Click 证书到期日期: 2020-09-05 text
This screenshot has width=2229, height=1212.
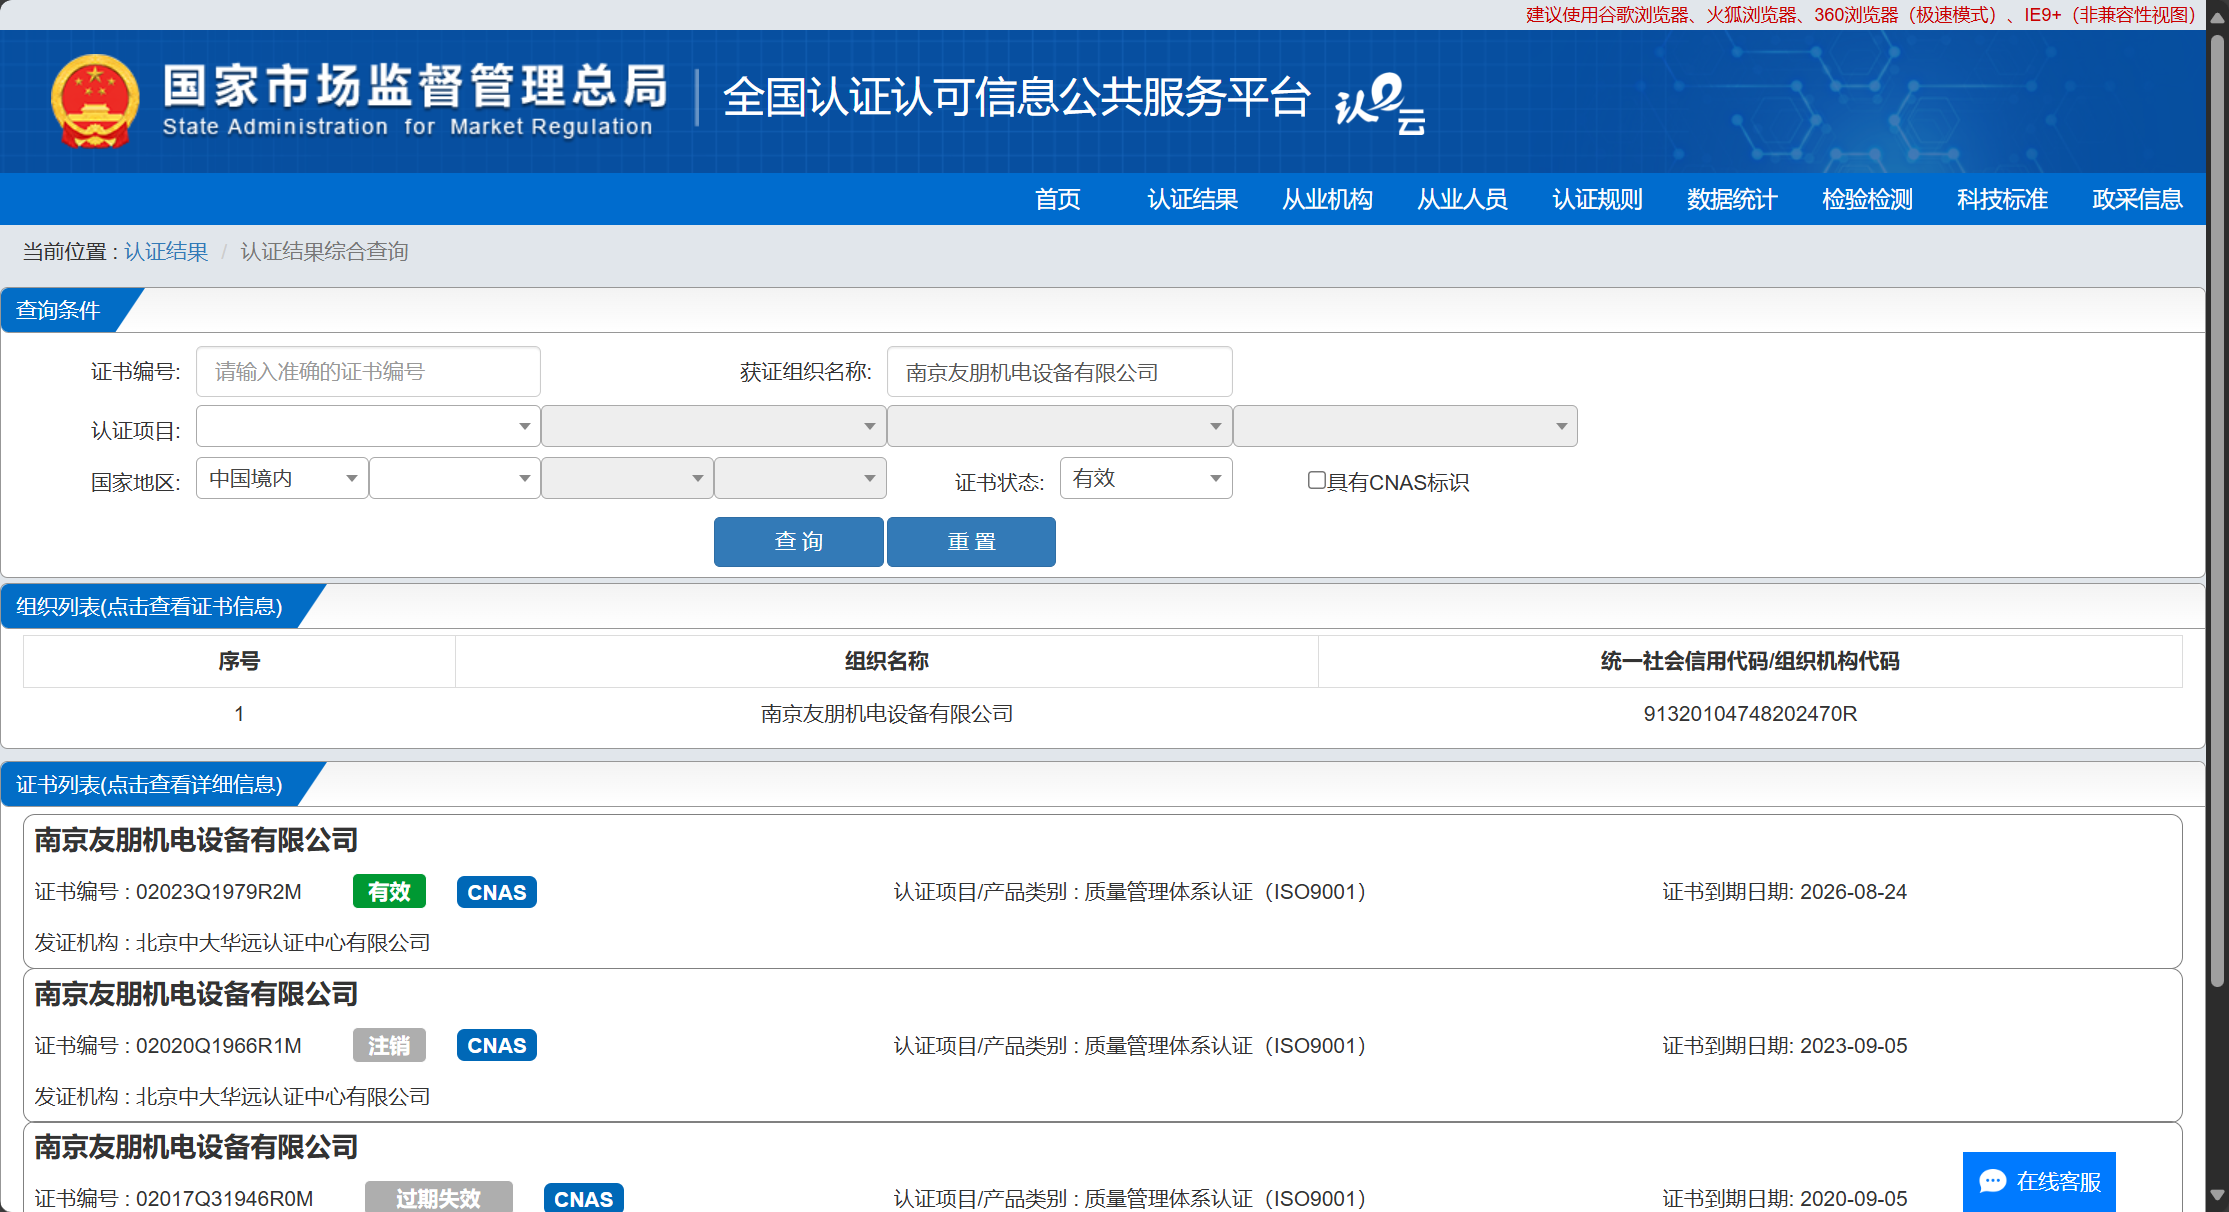(1785, 1199)
